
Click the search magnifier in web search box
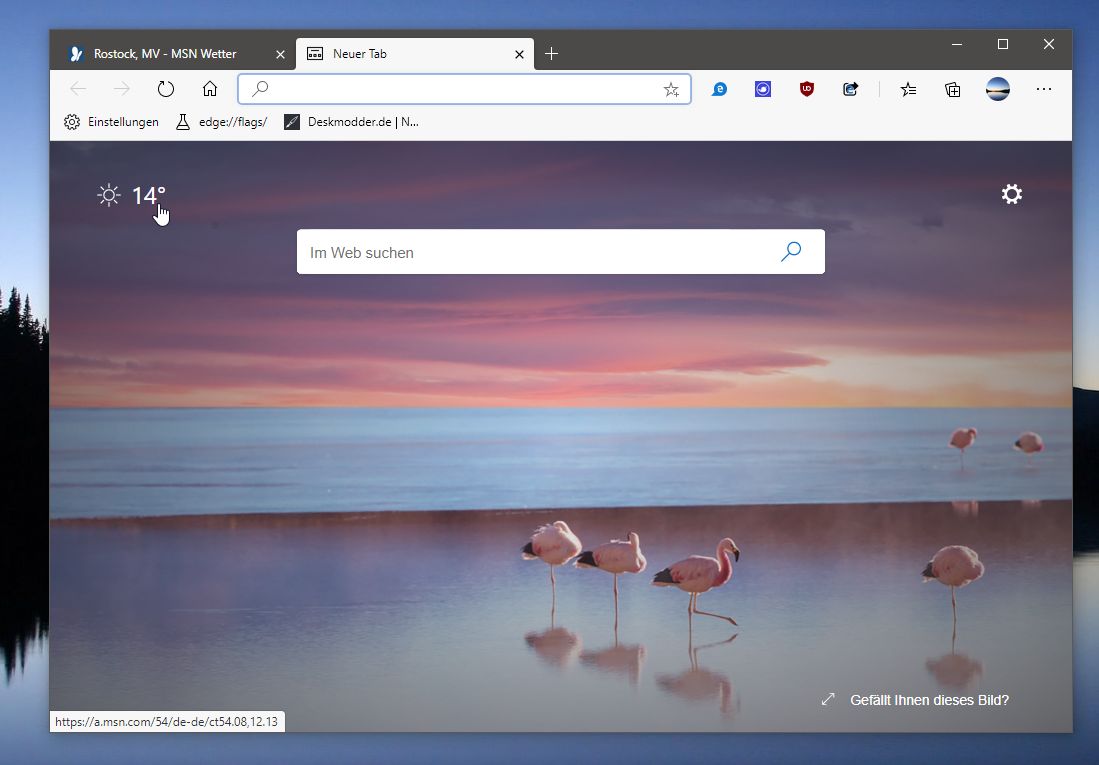tap(791, 252)
